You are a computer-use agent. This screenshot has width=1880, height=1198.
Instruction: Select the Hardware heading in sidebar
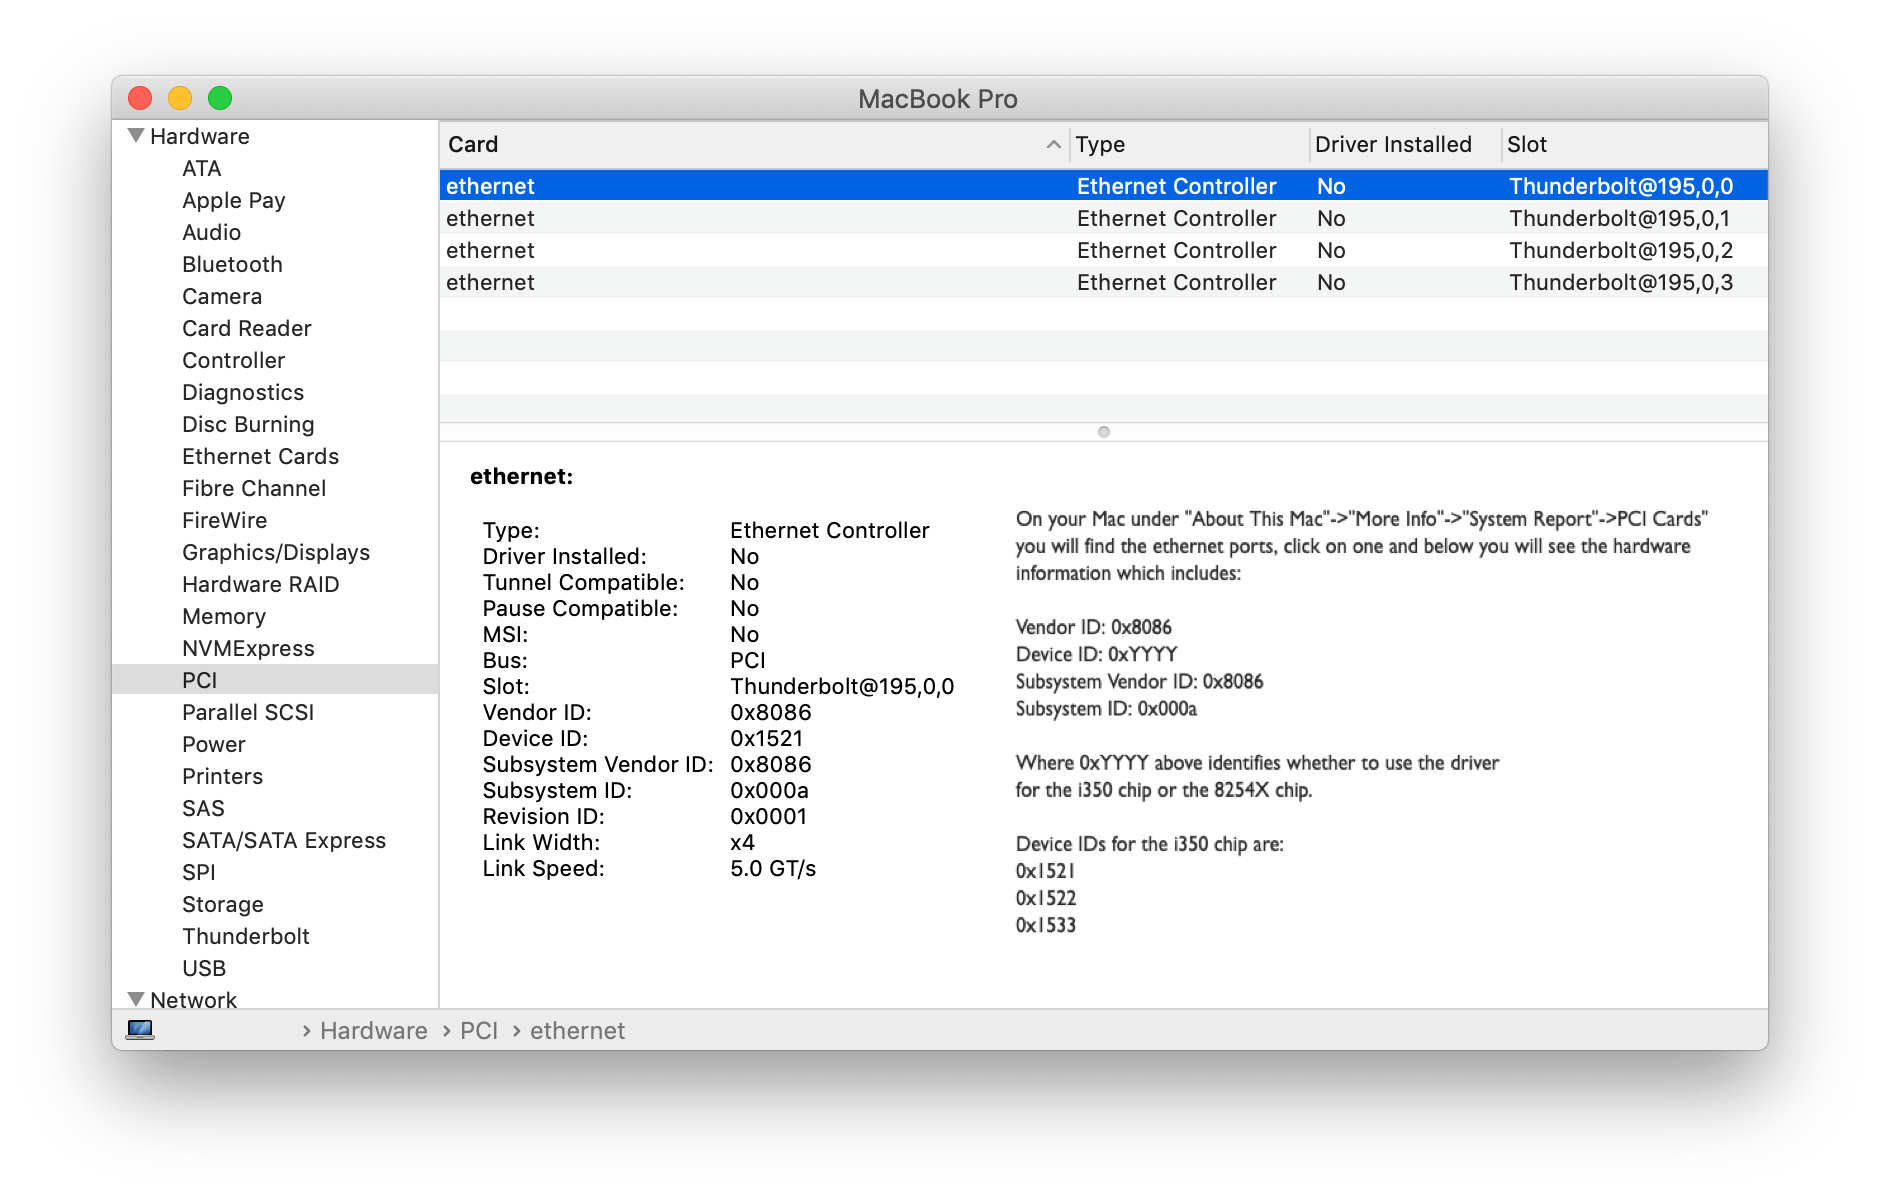200,136
